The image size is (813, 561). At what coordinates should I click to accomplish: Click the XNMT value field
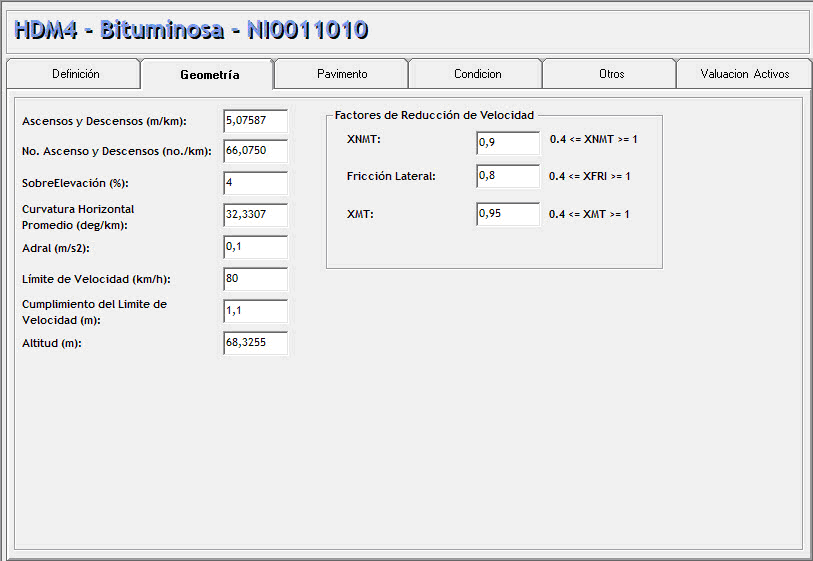[x=508, y=143]
